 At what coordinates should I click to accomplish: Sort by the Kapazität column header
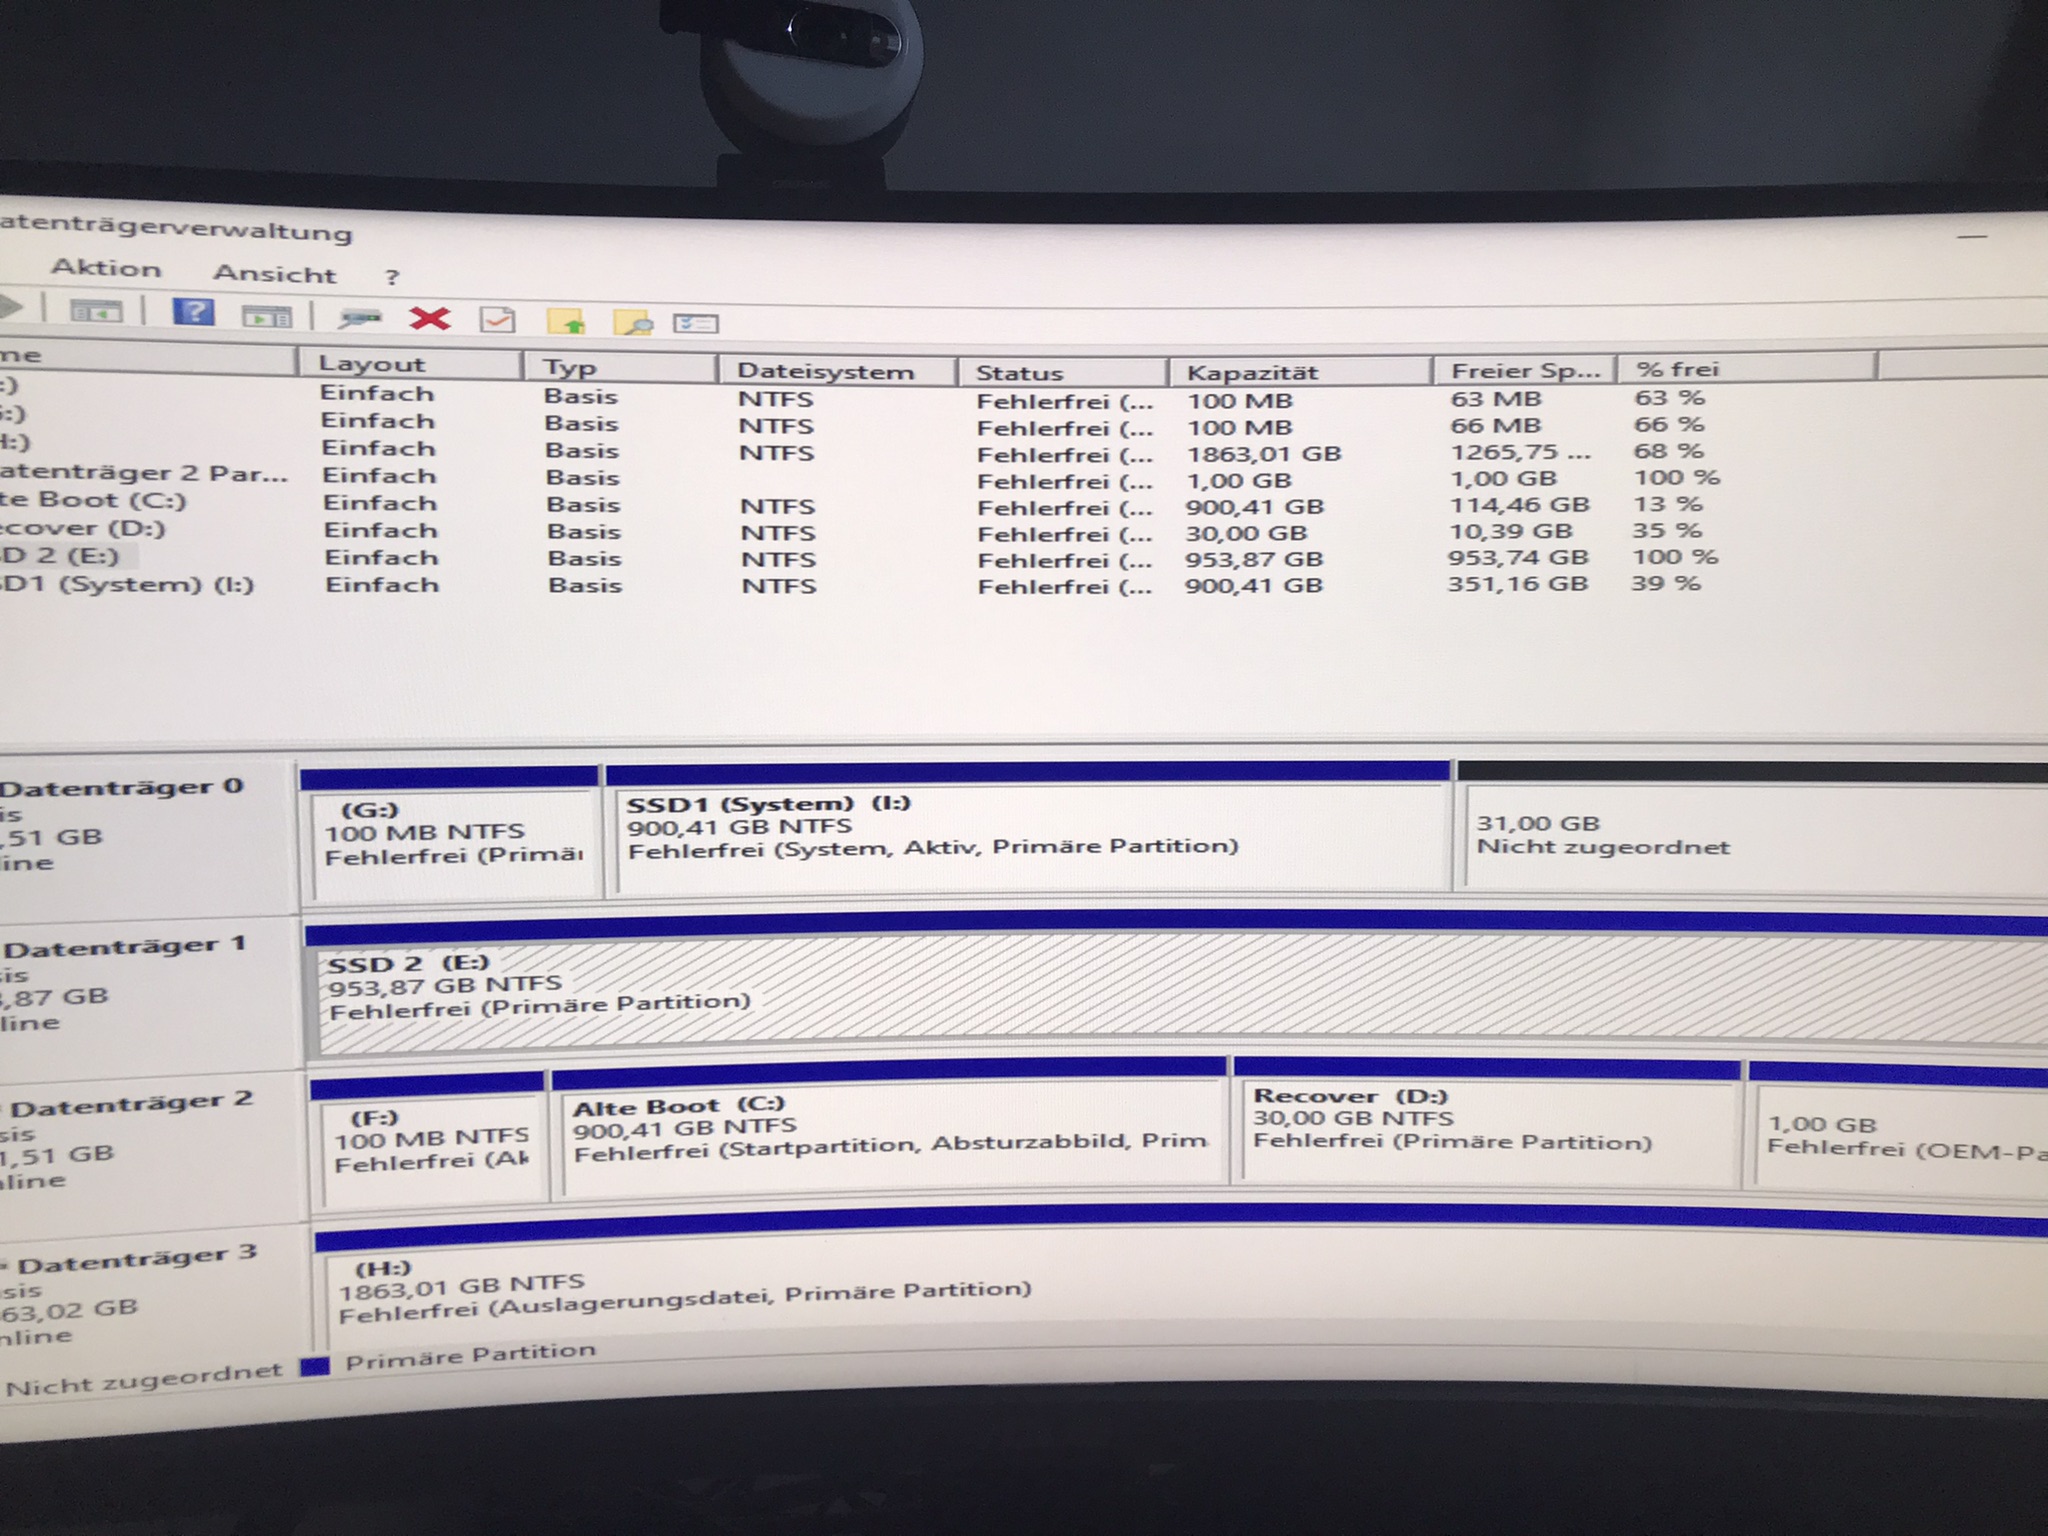coord(1252,373)
